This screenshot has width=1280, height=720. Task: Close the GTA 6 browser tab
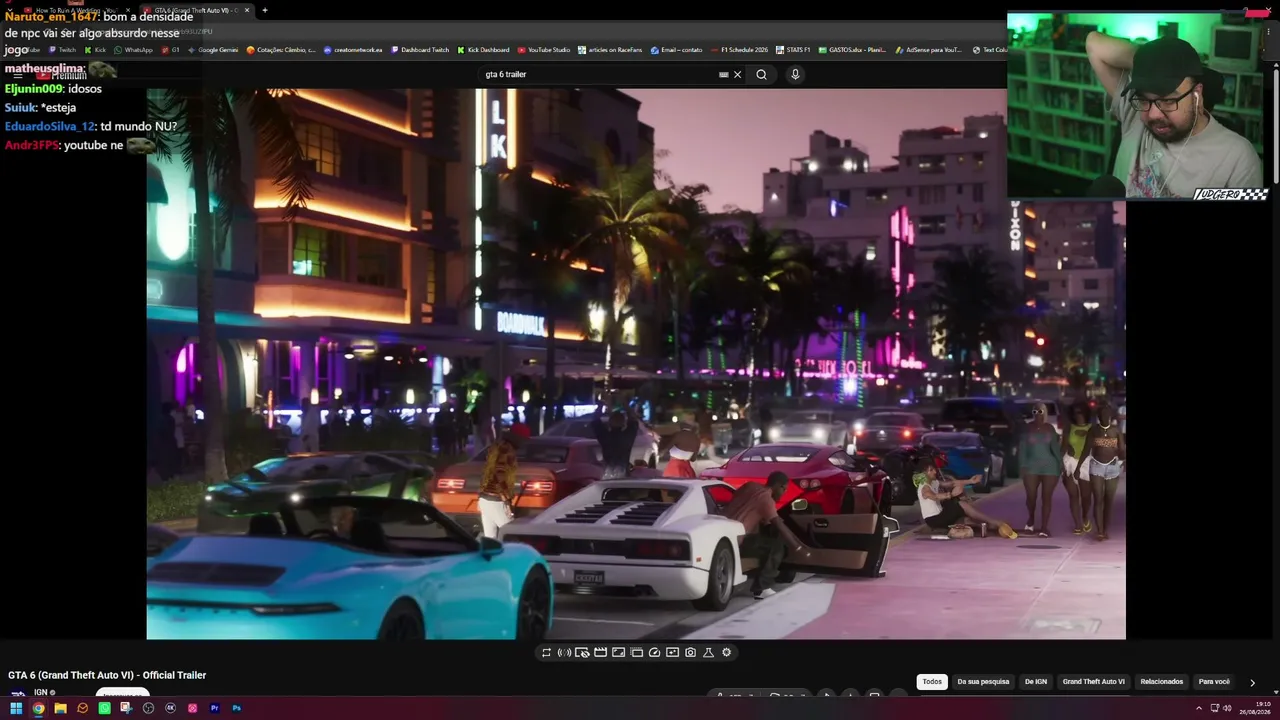(247, 10)
